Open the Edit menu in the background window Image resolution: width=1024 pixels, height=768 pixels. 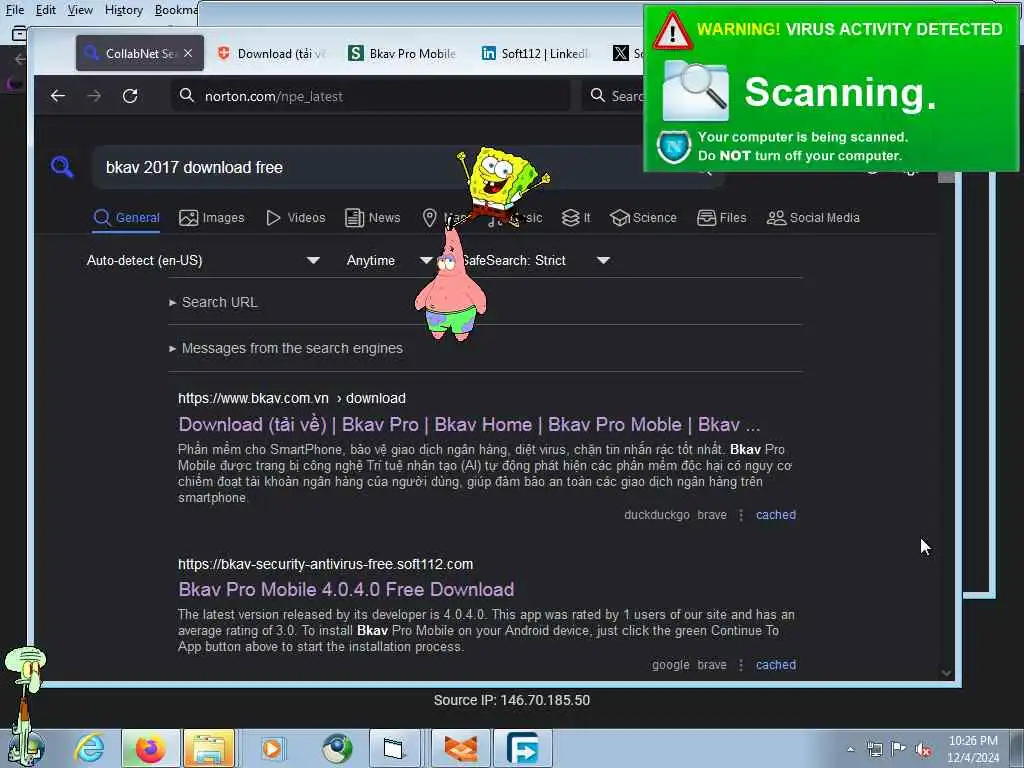pos(45,10)
